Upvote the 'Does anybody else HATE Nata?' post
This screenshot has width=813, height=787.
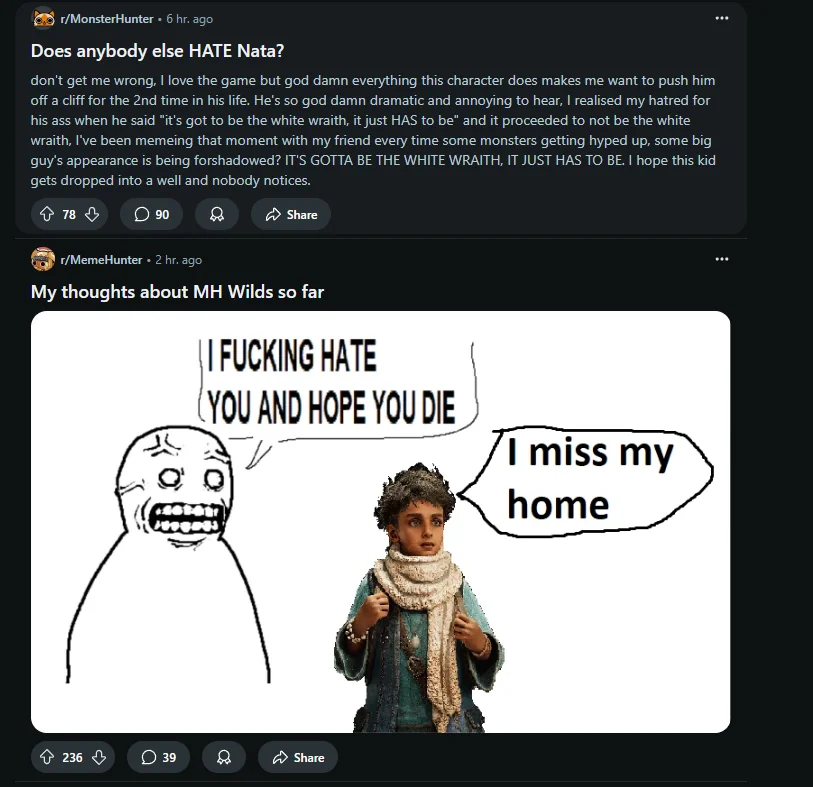point(47,214)
